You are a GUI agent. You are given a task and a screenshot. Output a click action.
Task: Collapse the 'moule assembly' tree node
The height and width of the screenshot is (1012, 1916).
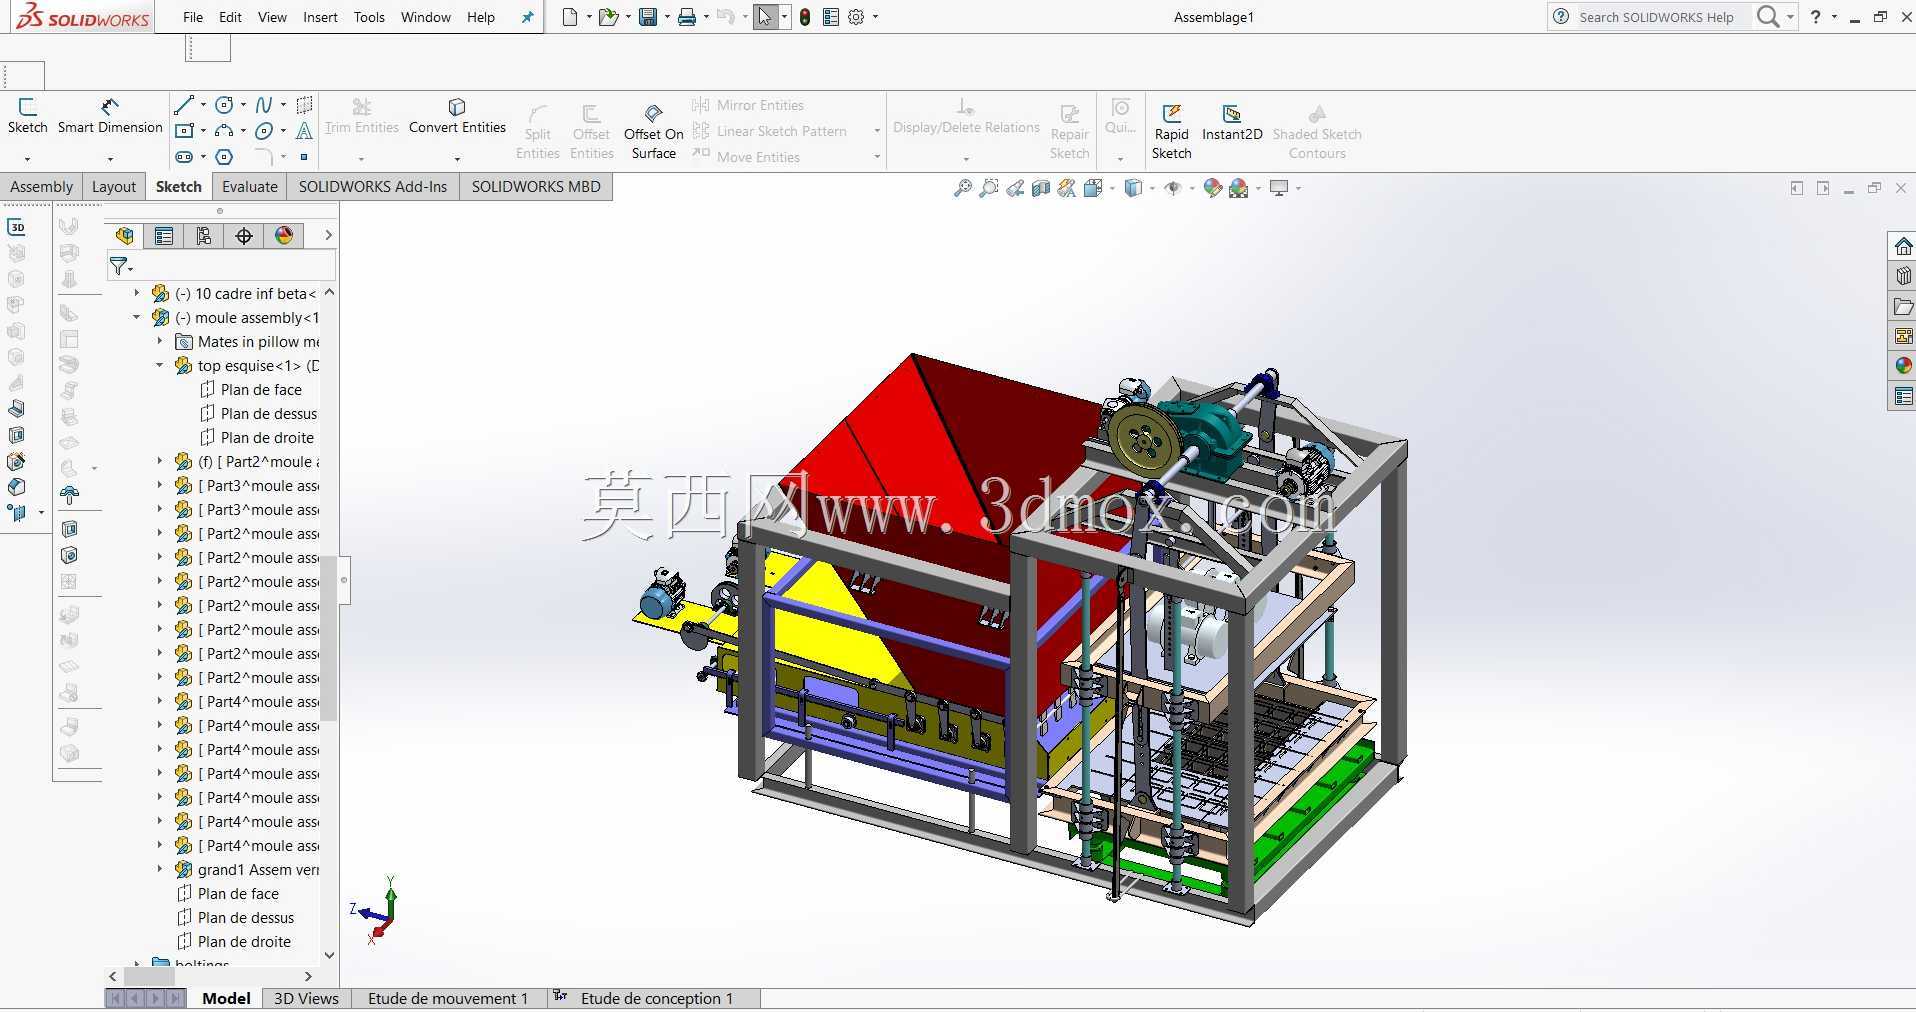coord(137,317)
